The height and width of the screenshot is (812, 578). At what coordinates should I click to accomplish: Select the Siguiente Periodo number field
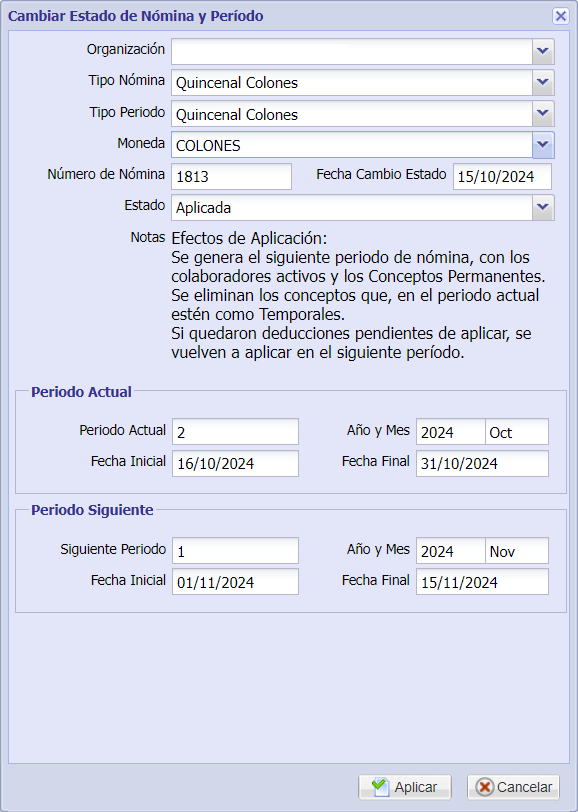(x=235, y=550)
